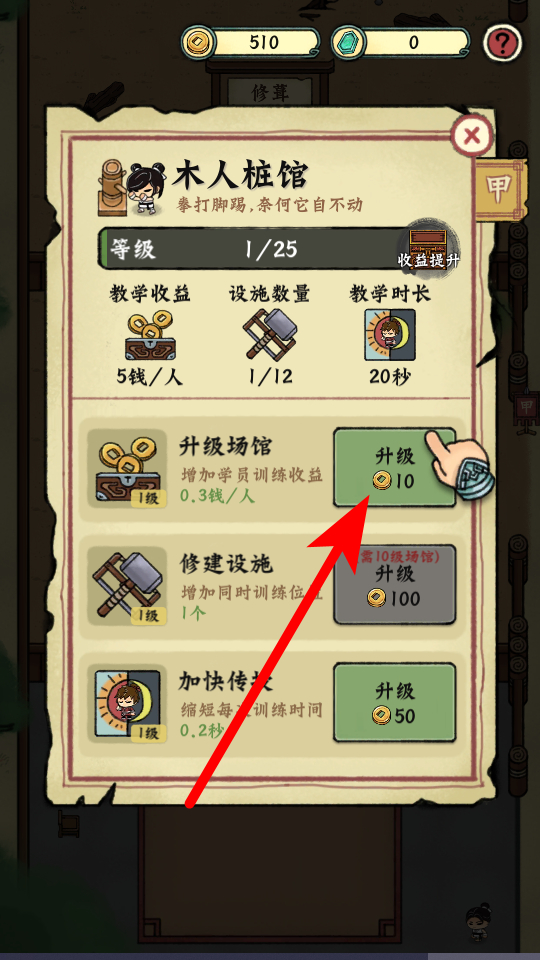540x960 pixels.
Task: Tap the 教学时长 day-night card icon
Action: pyautogui.click(x=390, y=335)
